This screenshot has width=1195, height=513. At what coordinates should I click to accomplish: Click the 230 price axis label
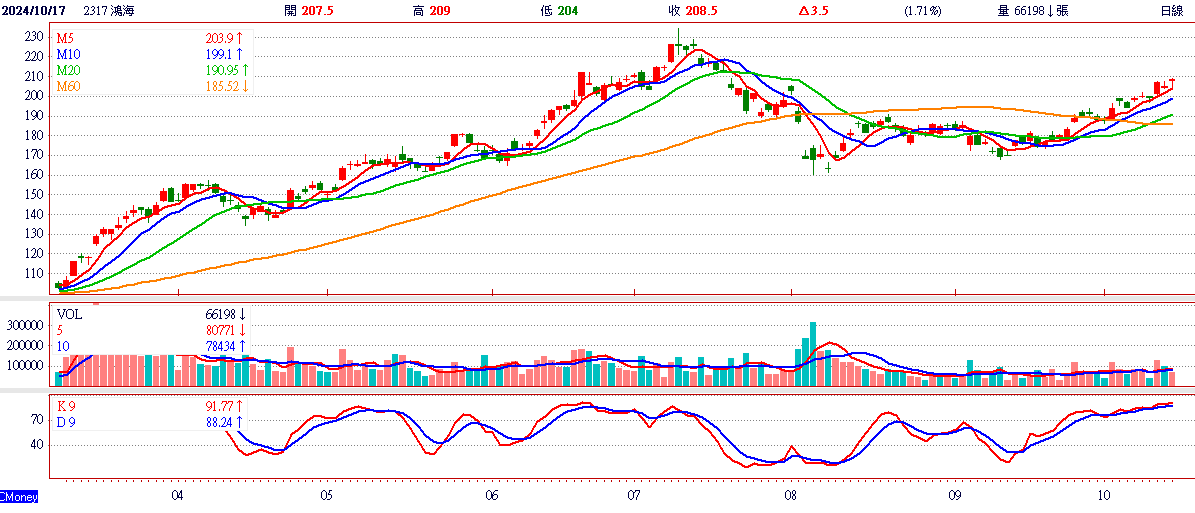pos(35,37)
